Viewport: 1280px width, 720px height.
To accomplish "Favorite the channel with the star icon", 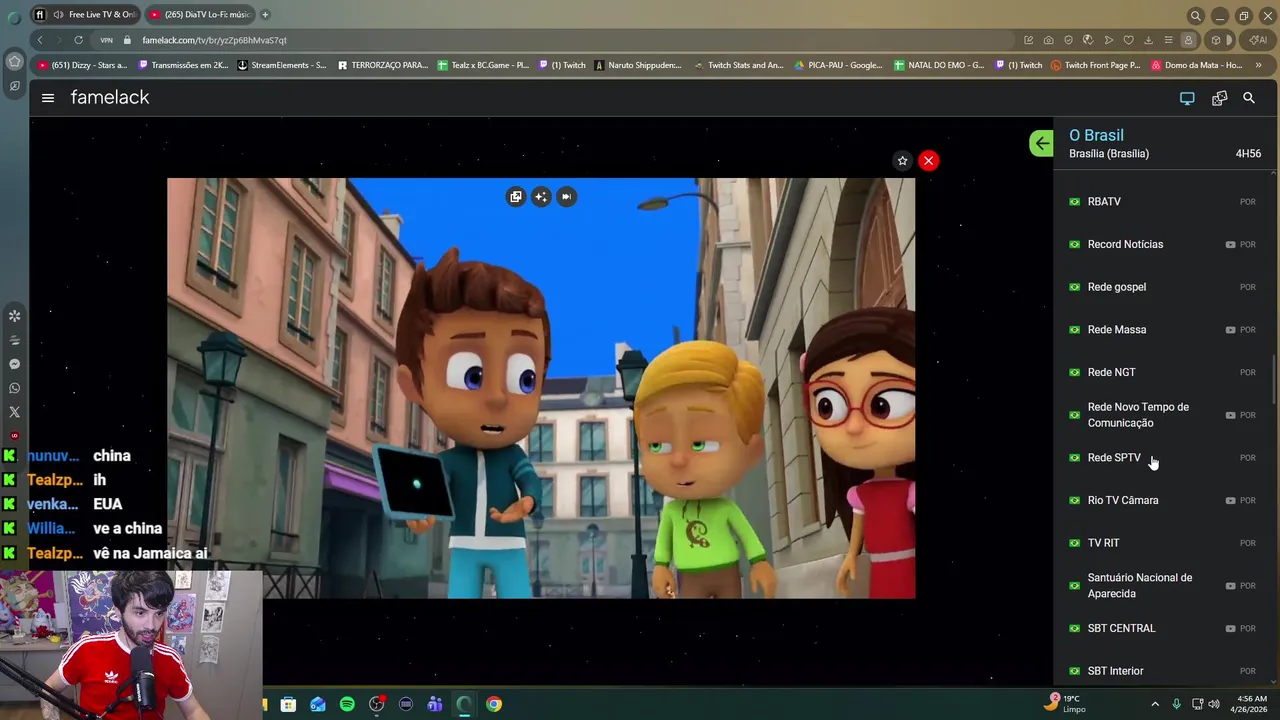I will tap(902, 161).
